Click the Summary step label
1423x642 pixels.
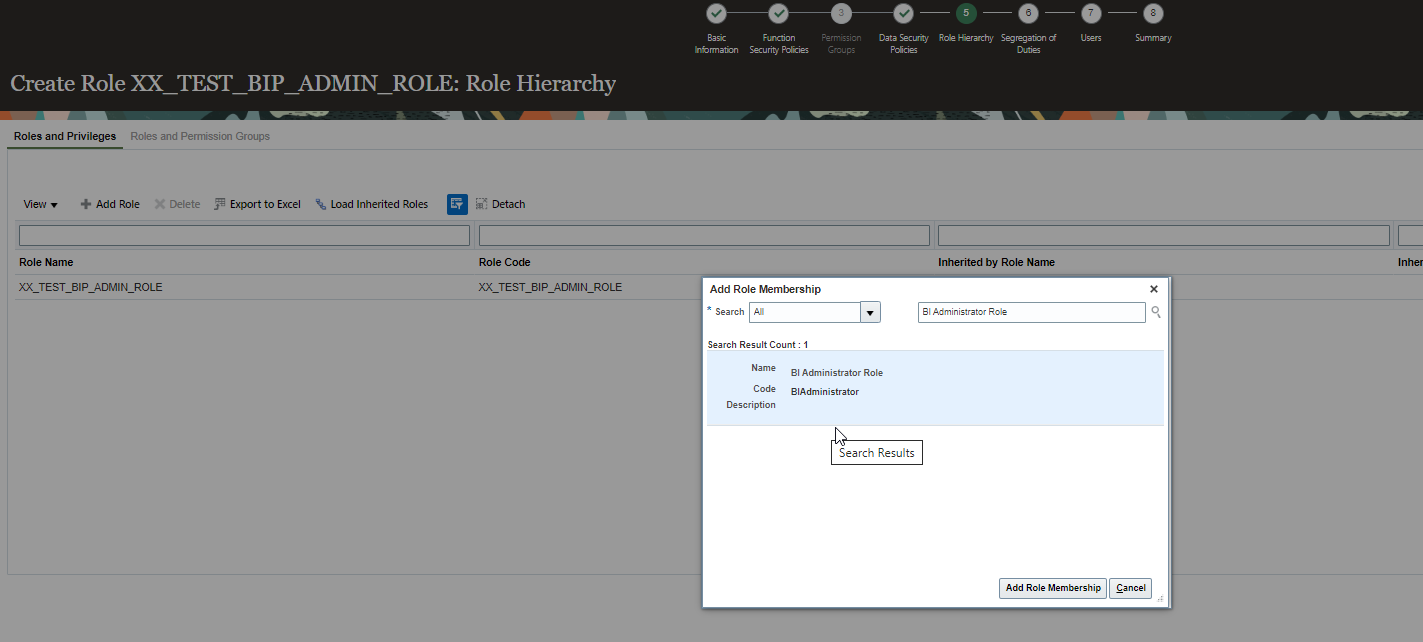tap(1153, 38)
